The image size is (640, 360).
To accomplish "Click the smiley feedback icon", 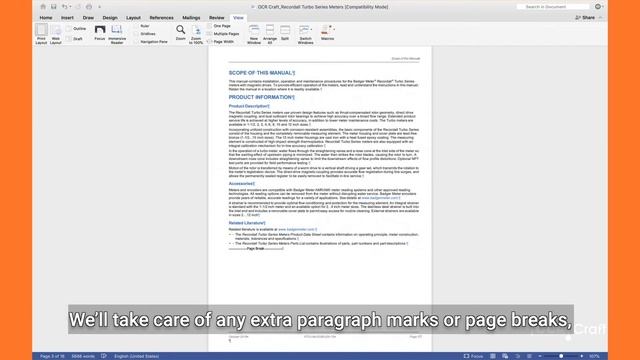I will 598,7.
